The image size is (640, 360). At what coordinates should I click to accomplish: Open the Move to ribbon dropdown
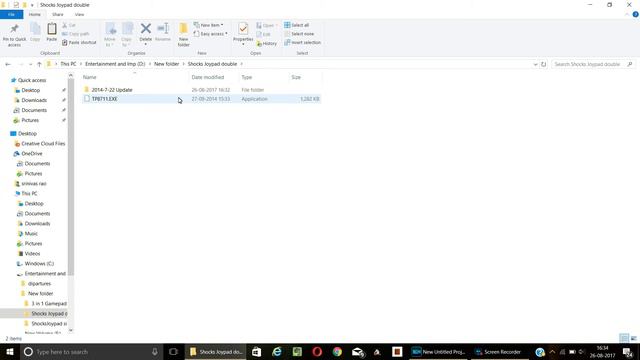tap(110, 34)
